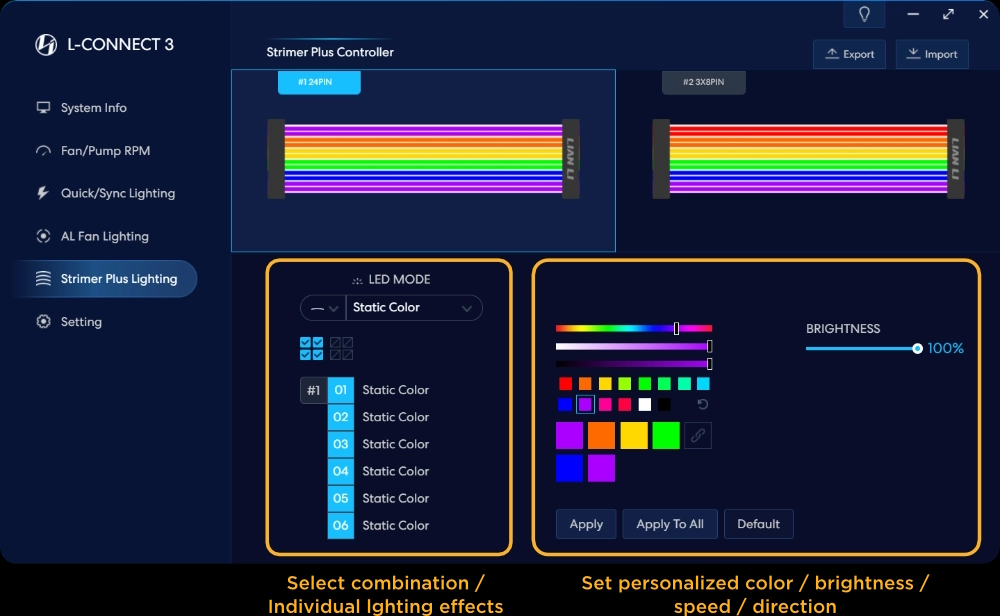Toggle the enlarge window arrow icon

tap(948, 14)
